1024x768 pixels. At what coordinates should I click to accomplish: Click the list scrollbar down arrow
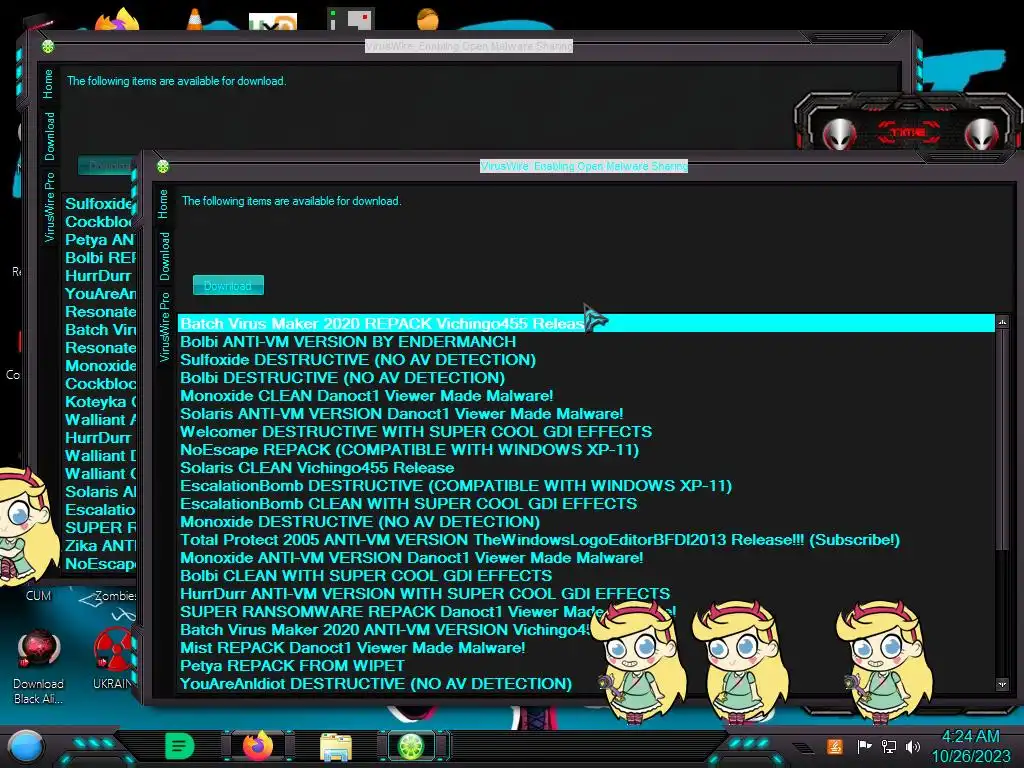pyautogui.click(x=1002, y=684)
